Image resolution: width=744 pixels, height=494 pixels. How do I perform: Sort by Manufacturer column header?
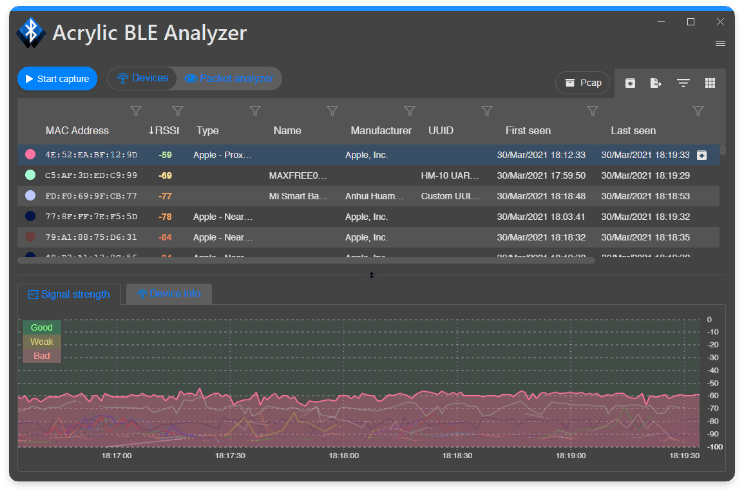[x=381, y=130]
